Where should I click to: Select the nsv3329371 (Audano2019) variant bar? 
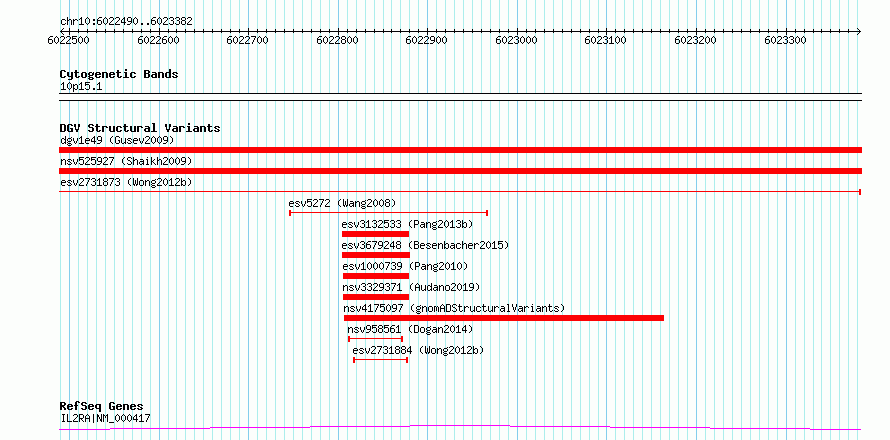[x=376, y=297]
